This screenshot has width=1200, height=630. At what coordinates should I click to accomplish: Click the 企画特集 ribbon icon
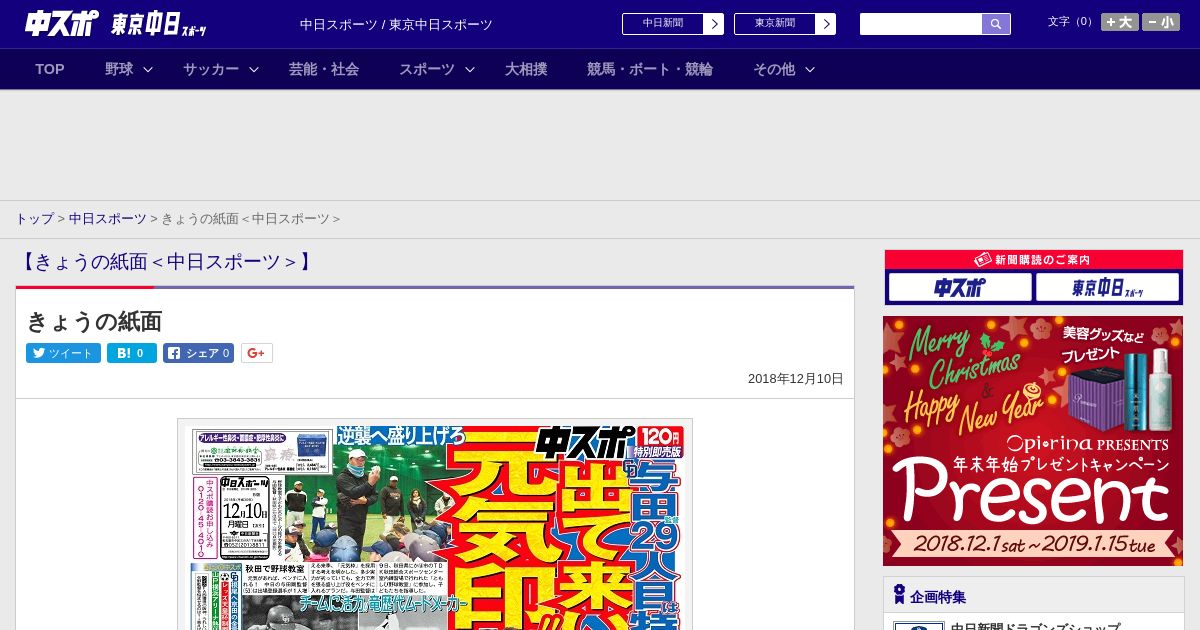[899, 595]
